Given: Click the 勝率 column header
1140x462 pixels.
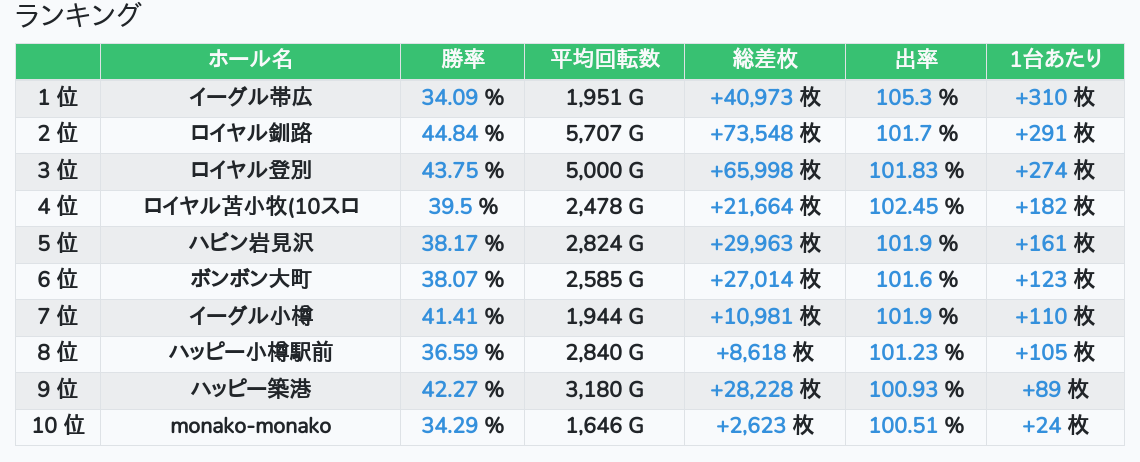Looking at the screenshot, I should point(462,60).
